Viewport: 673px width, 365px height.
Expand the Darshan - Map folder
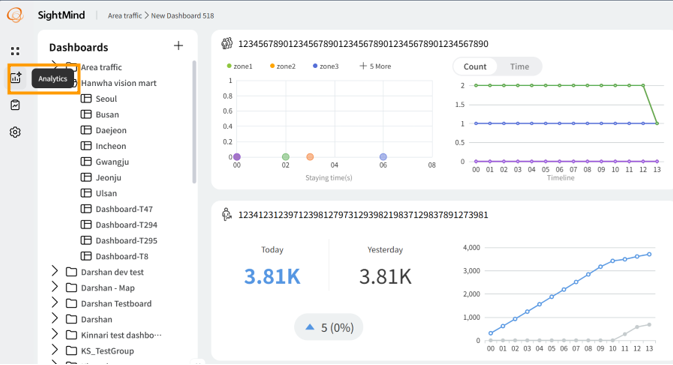pyautogui.click(x=55, y=287)
